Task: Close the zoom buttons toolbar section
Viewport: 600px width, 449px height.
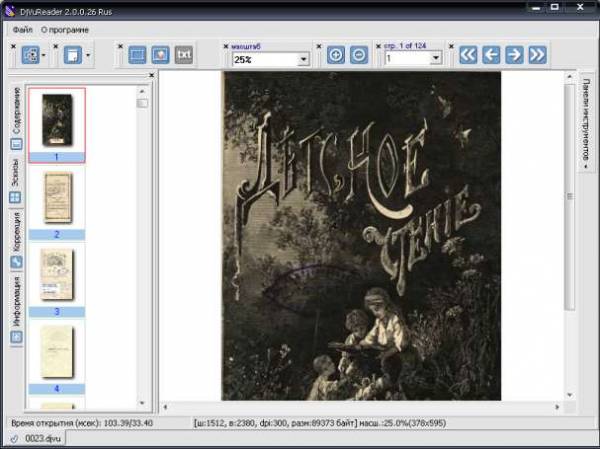Action: [x=319, y=46]
